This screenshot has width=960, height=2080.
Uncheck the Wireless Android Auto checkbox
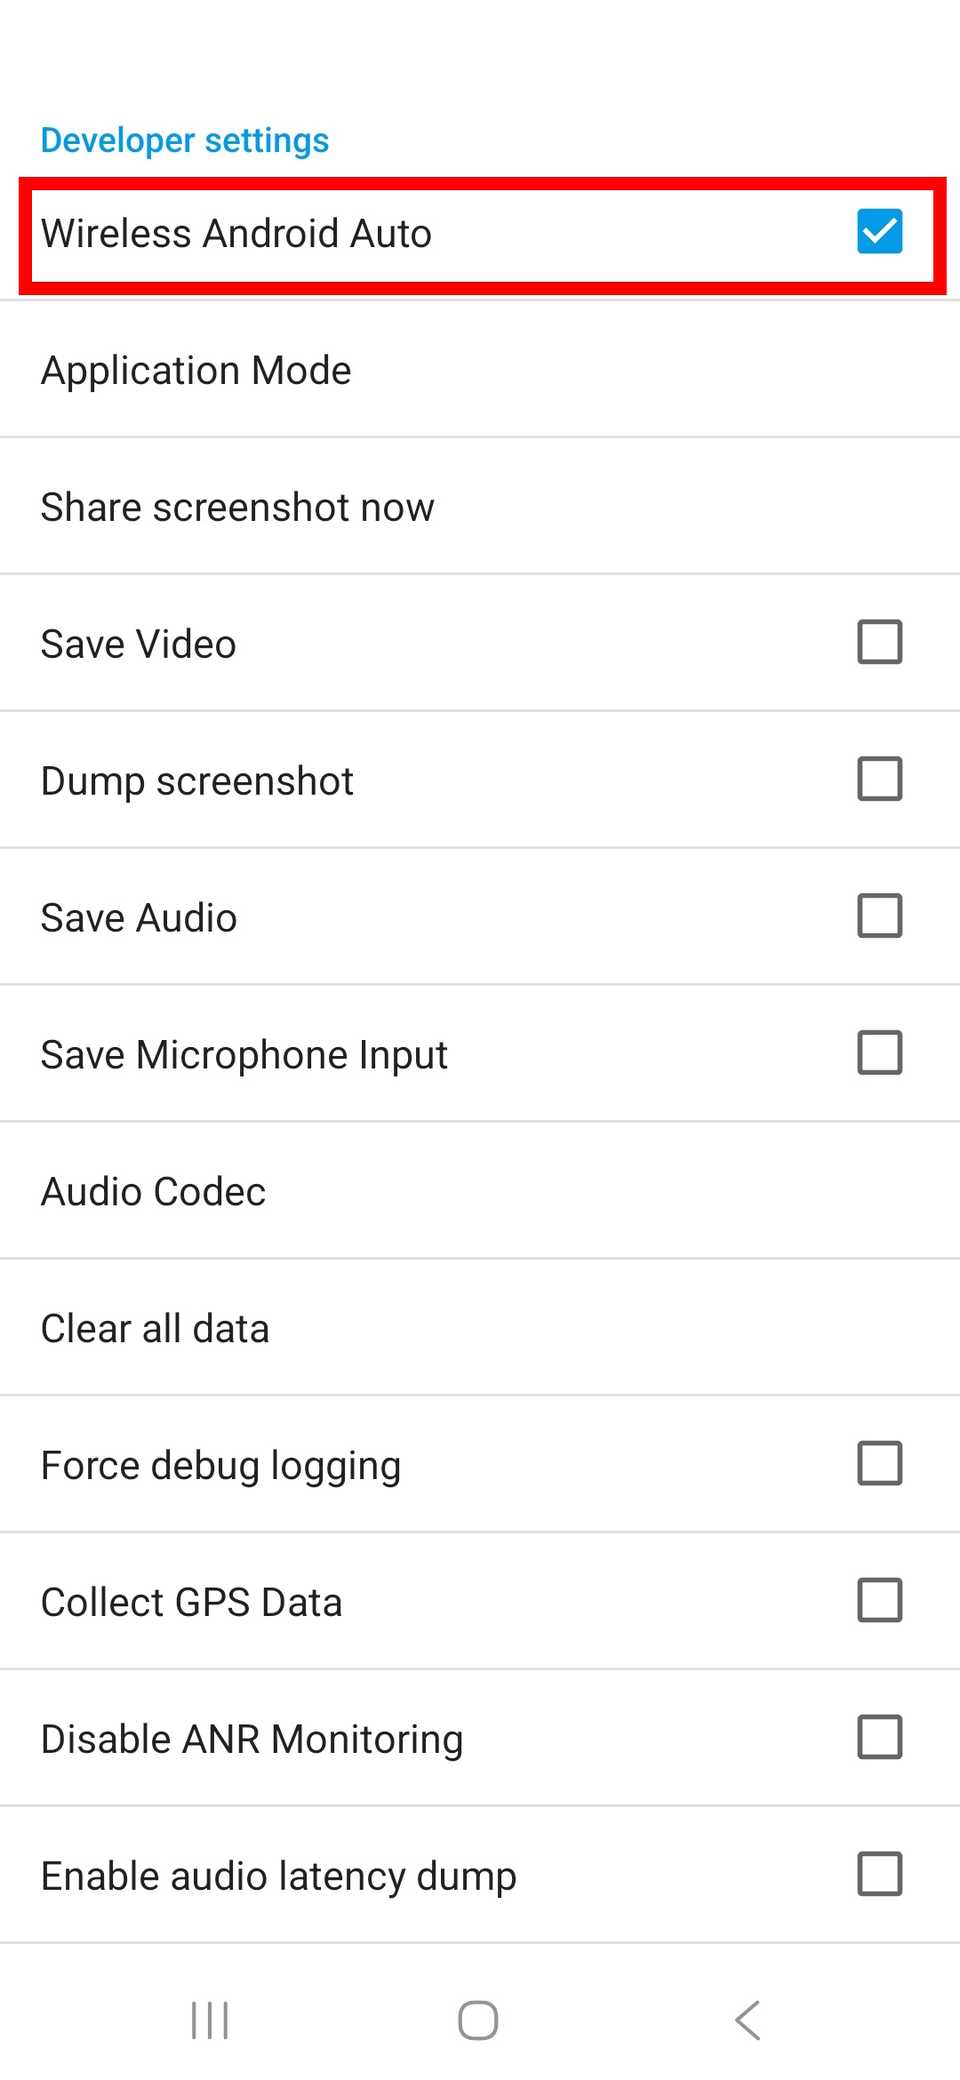[x=880, y=232]
